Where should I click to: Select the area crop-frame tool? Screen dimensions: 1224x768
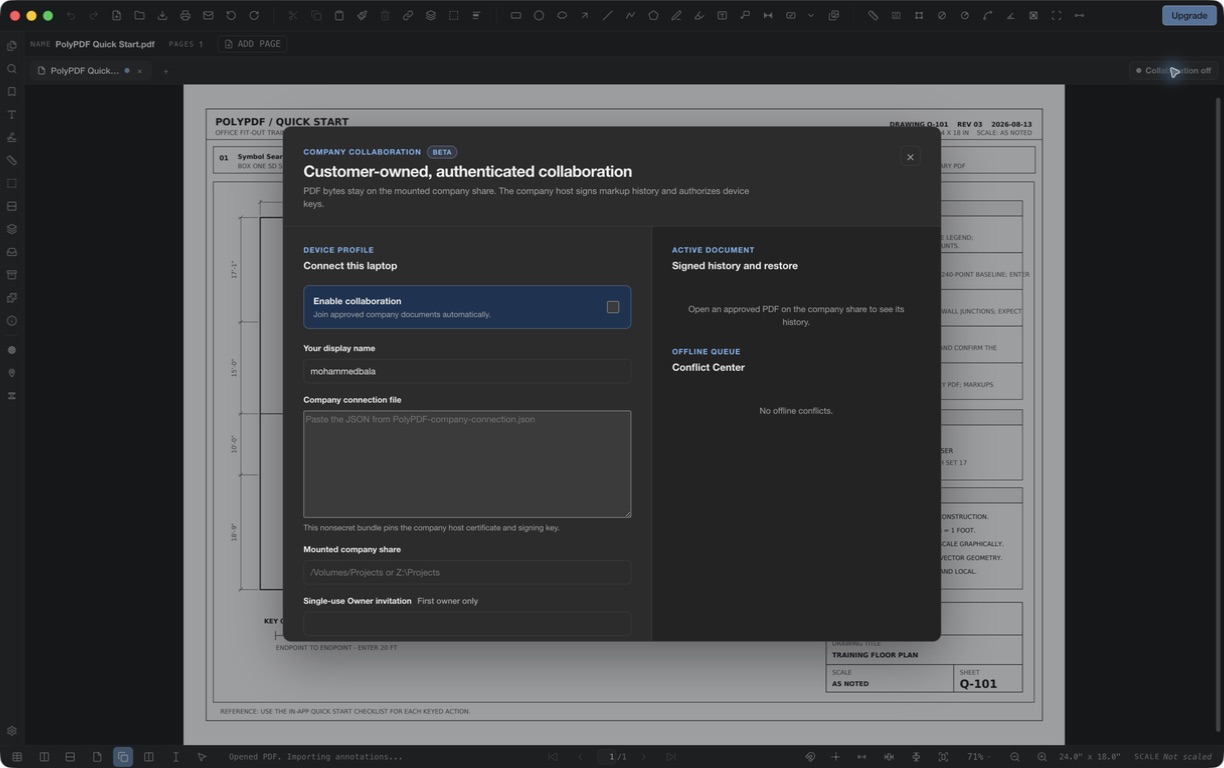(919, 16)
